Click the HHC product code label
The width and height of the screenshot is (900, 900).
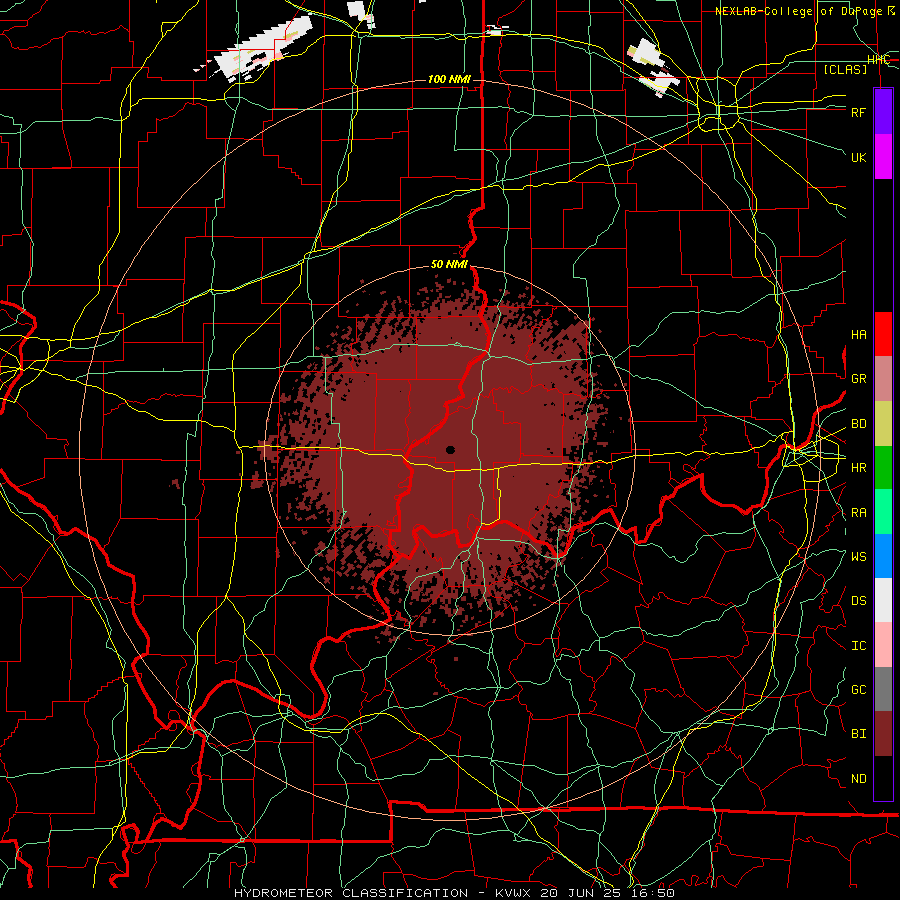click(878, 60)
